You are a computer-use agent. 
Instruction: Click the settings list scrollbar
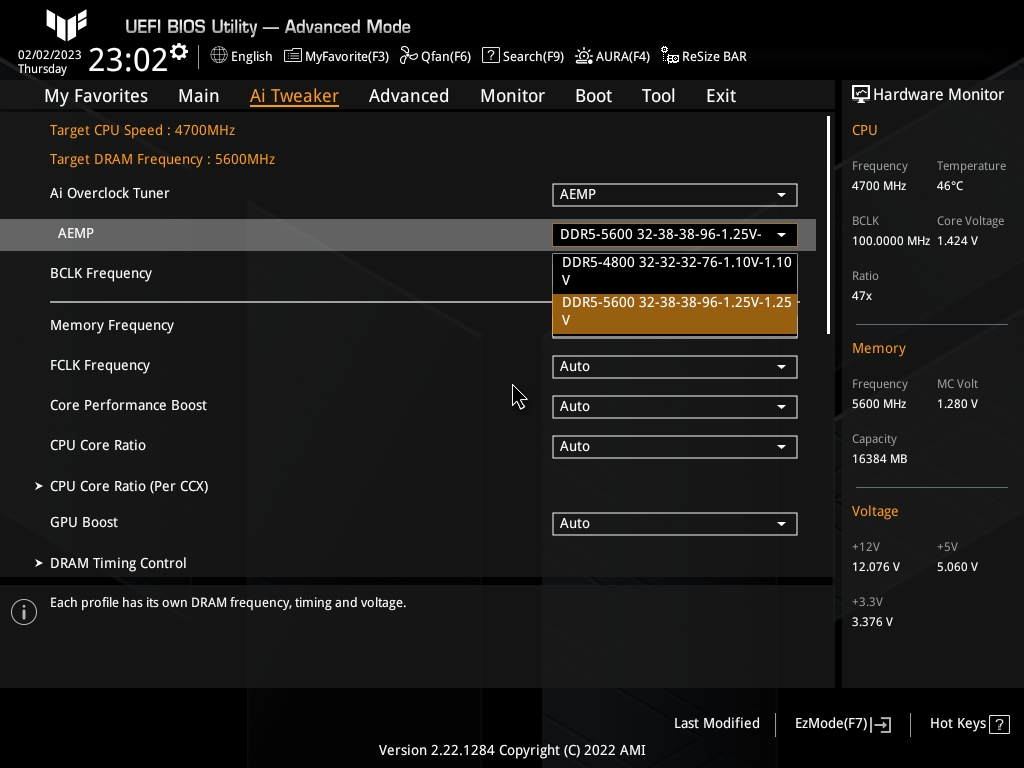(828, 225)
